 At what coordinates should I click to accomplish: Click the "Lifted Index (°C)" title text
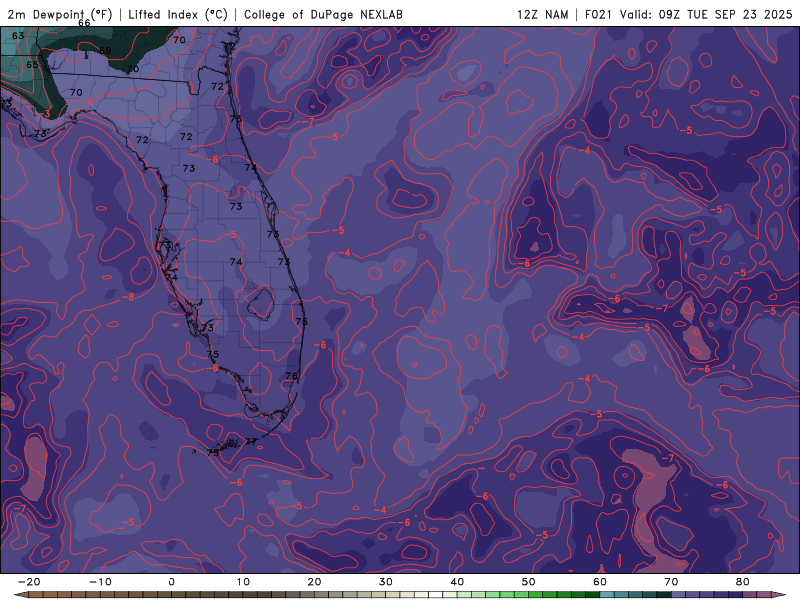point(178,14)
